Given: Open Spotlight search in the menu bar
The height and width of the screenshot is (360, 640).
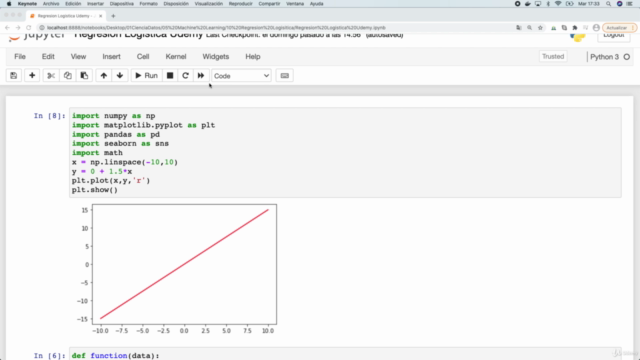Looking at the screenshot, I should coord(609,4).
